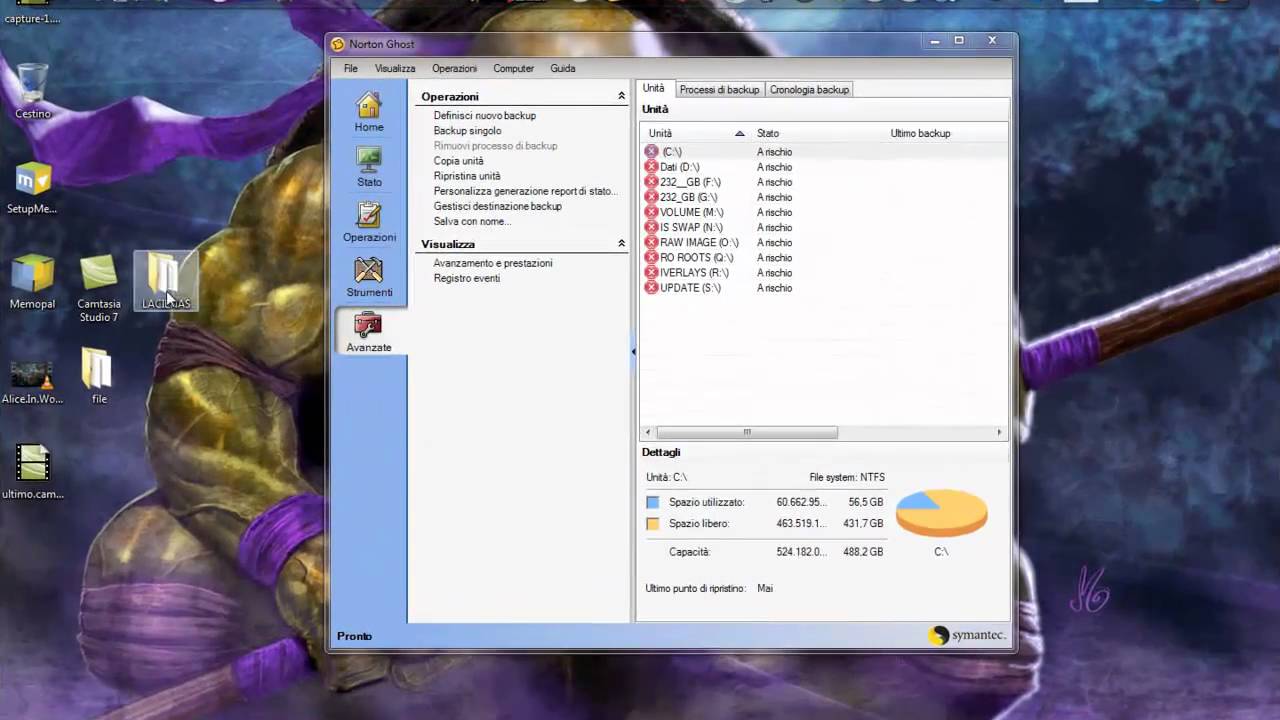Open the Visualizza menu
1280x720 pixels.
pos(395,68)
